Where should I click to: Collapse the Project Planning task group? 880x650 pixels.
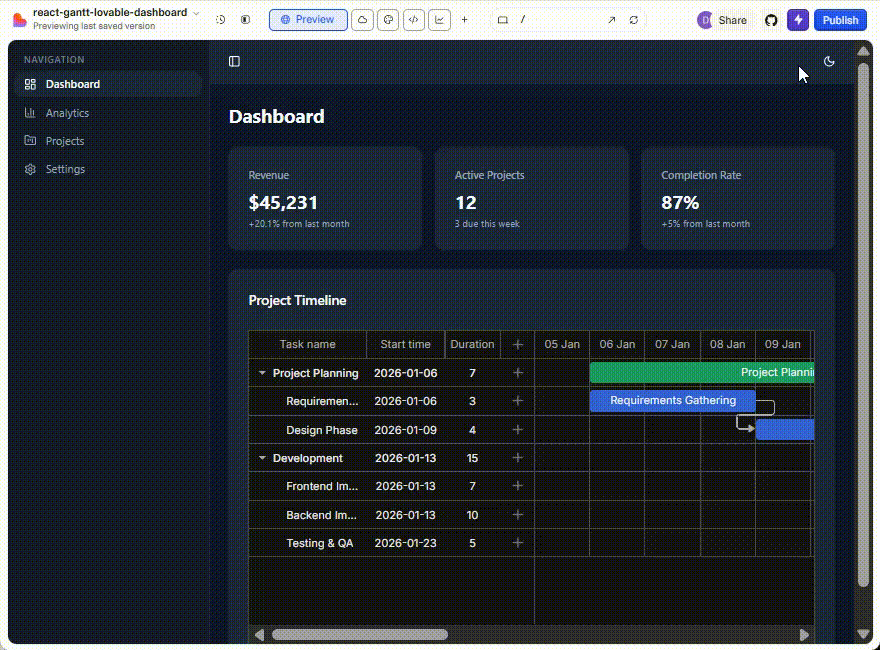click(x=262, y=373)
